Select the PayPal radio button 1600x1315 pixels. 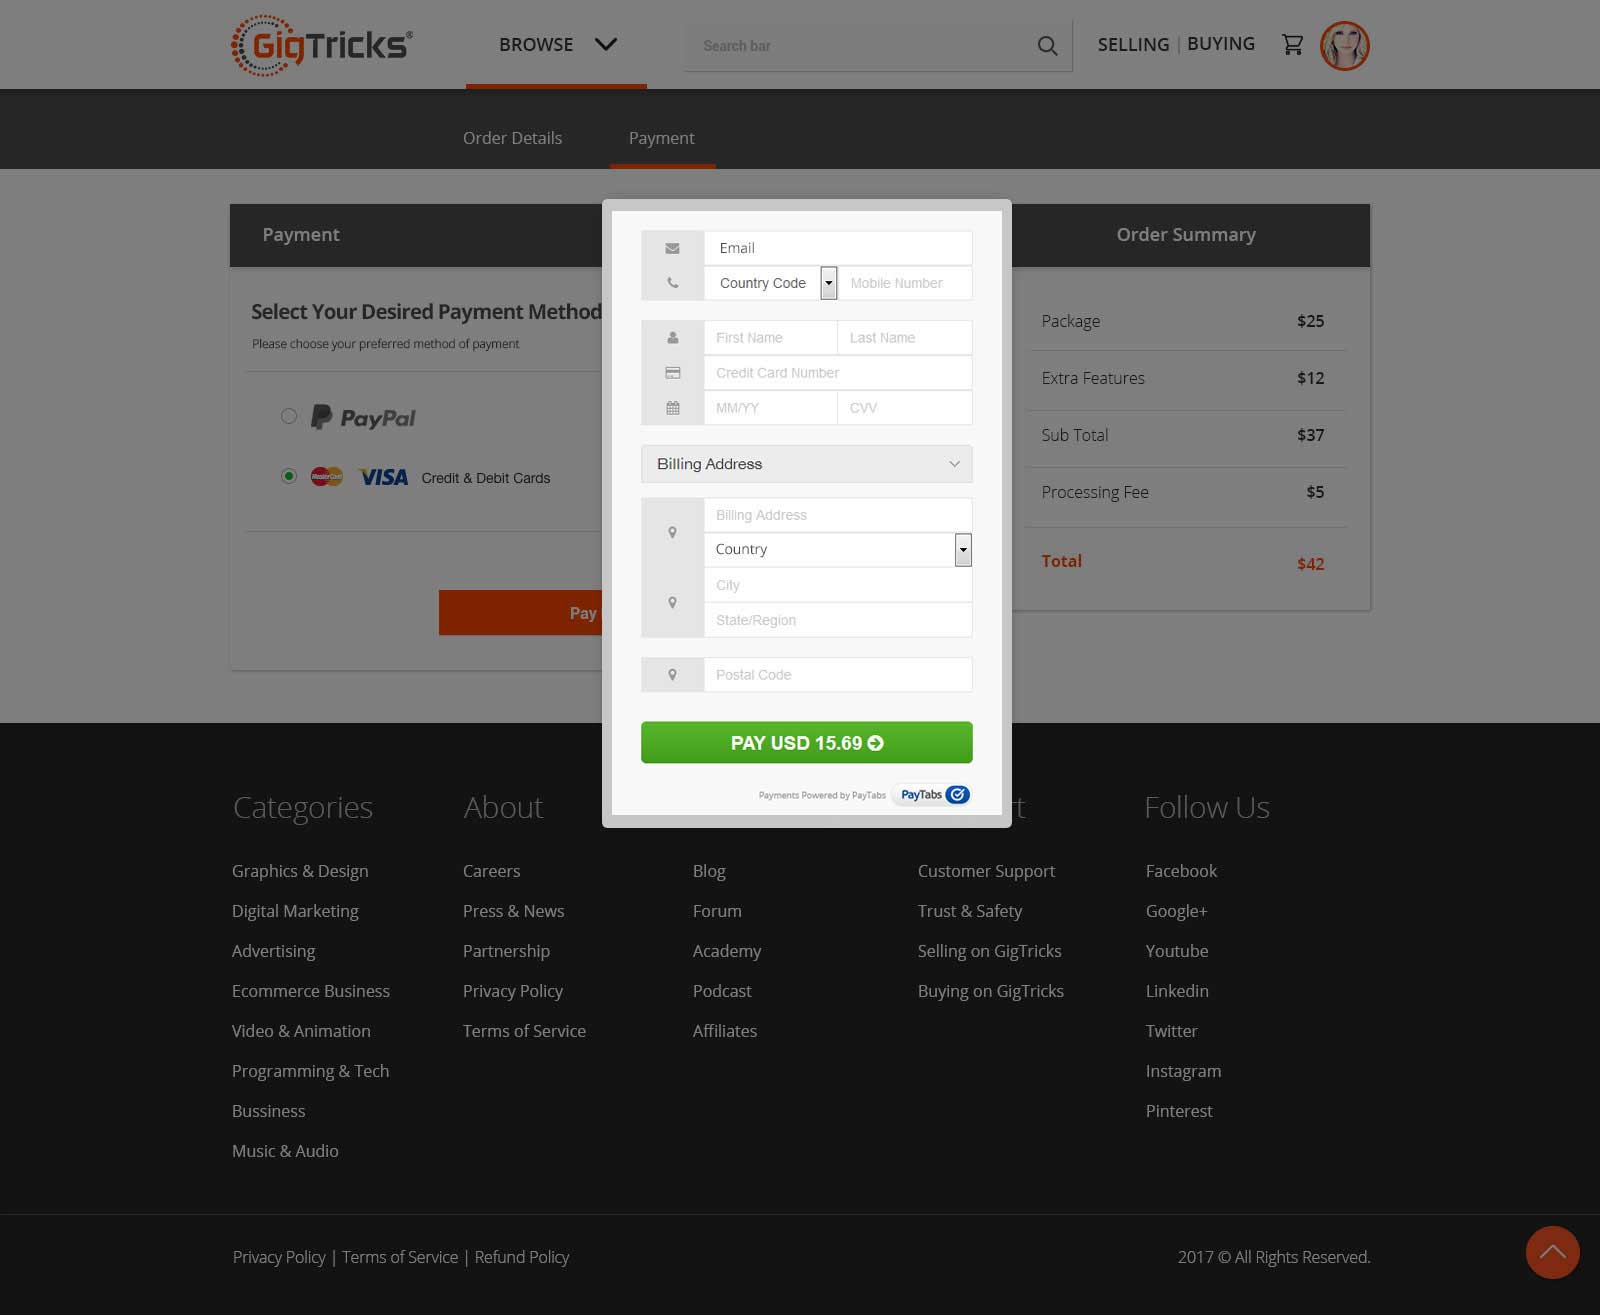(x=289, y=416)
